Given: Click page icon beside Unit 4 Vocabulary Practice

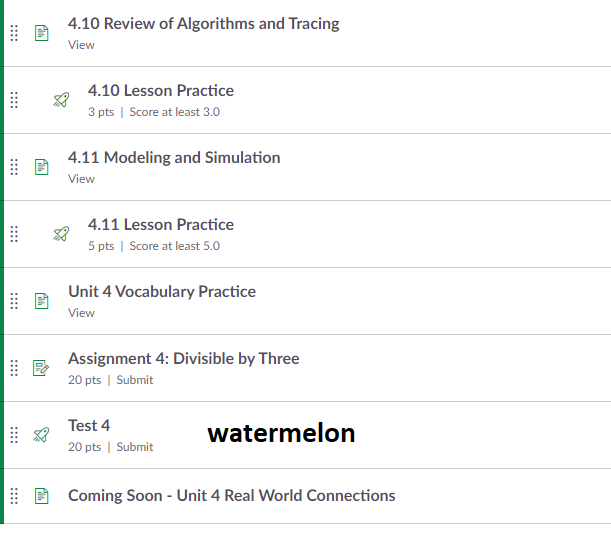Looking at the screenshot, I should click(41, 301).
